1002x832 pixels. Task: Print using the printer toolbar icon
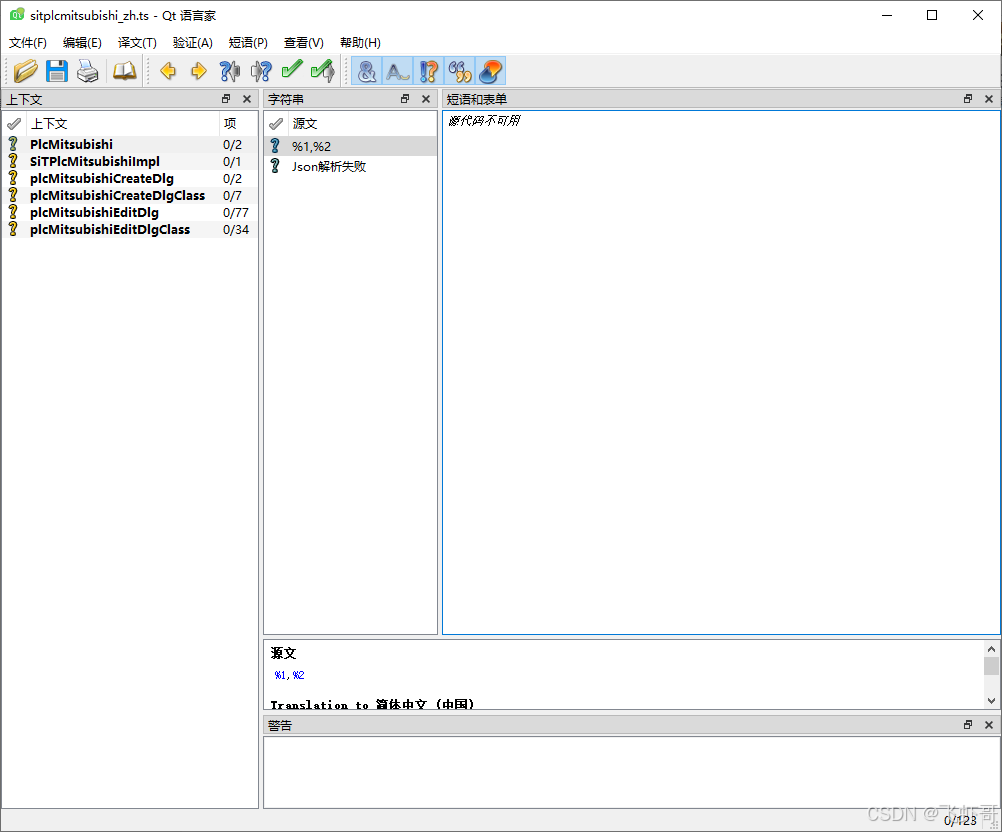point(88,71)
